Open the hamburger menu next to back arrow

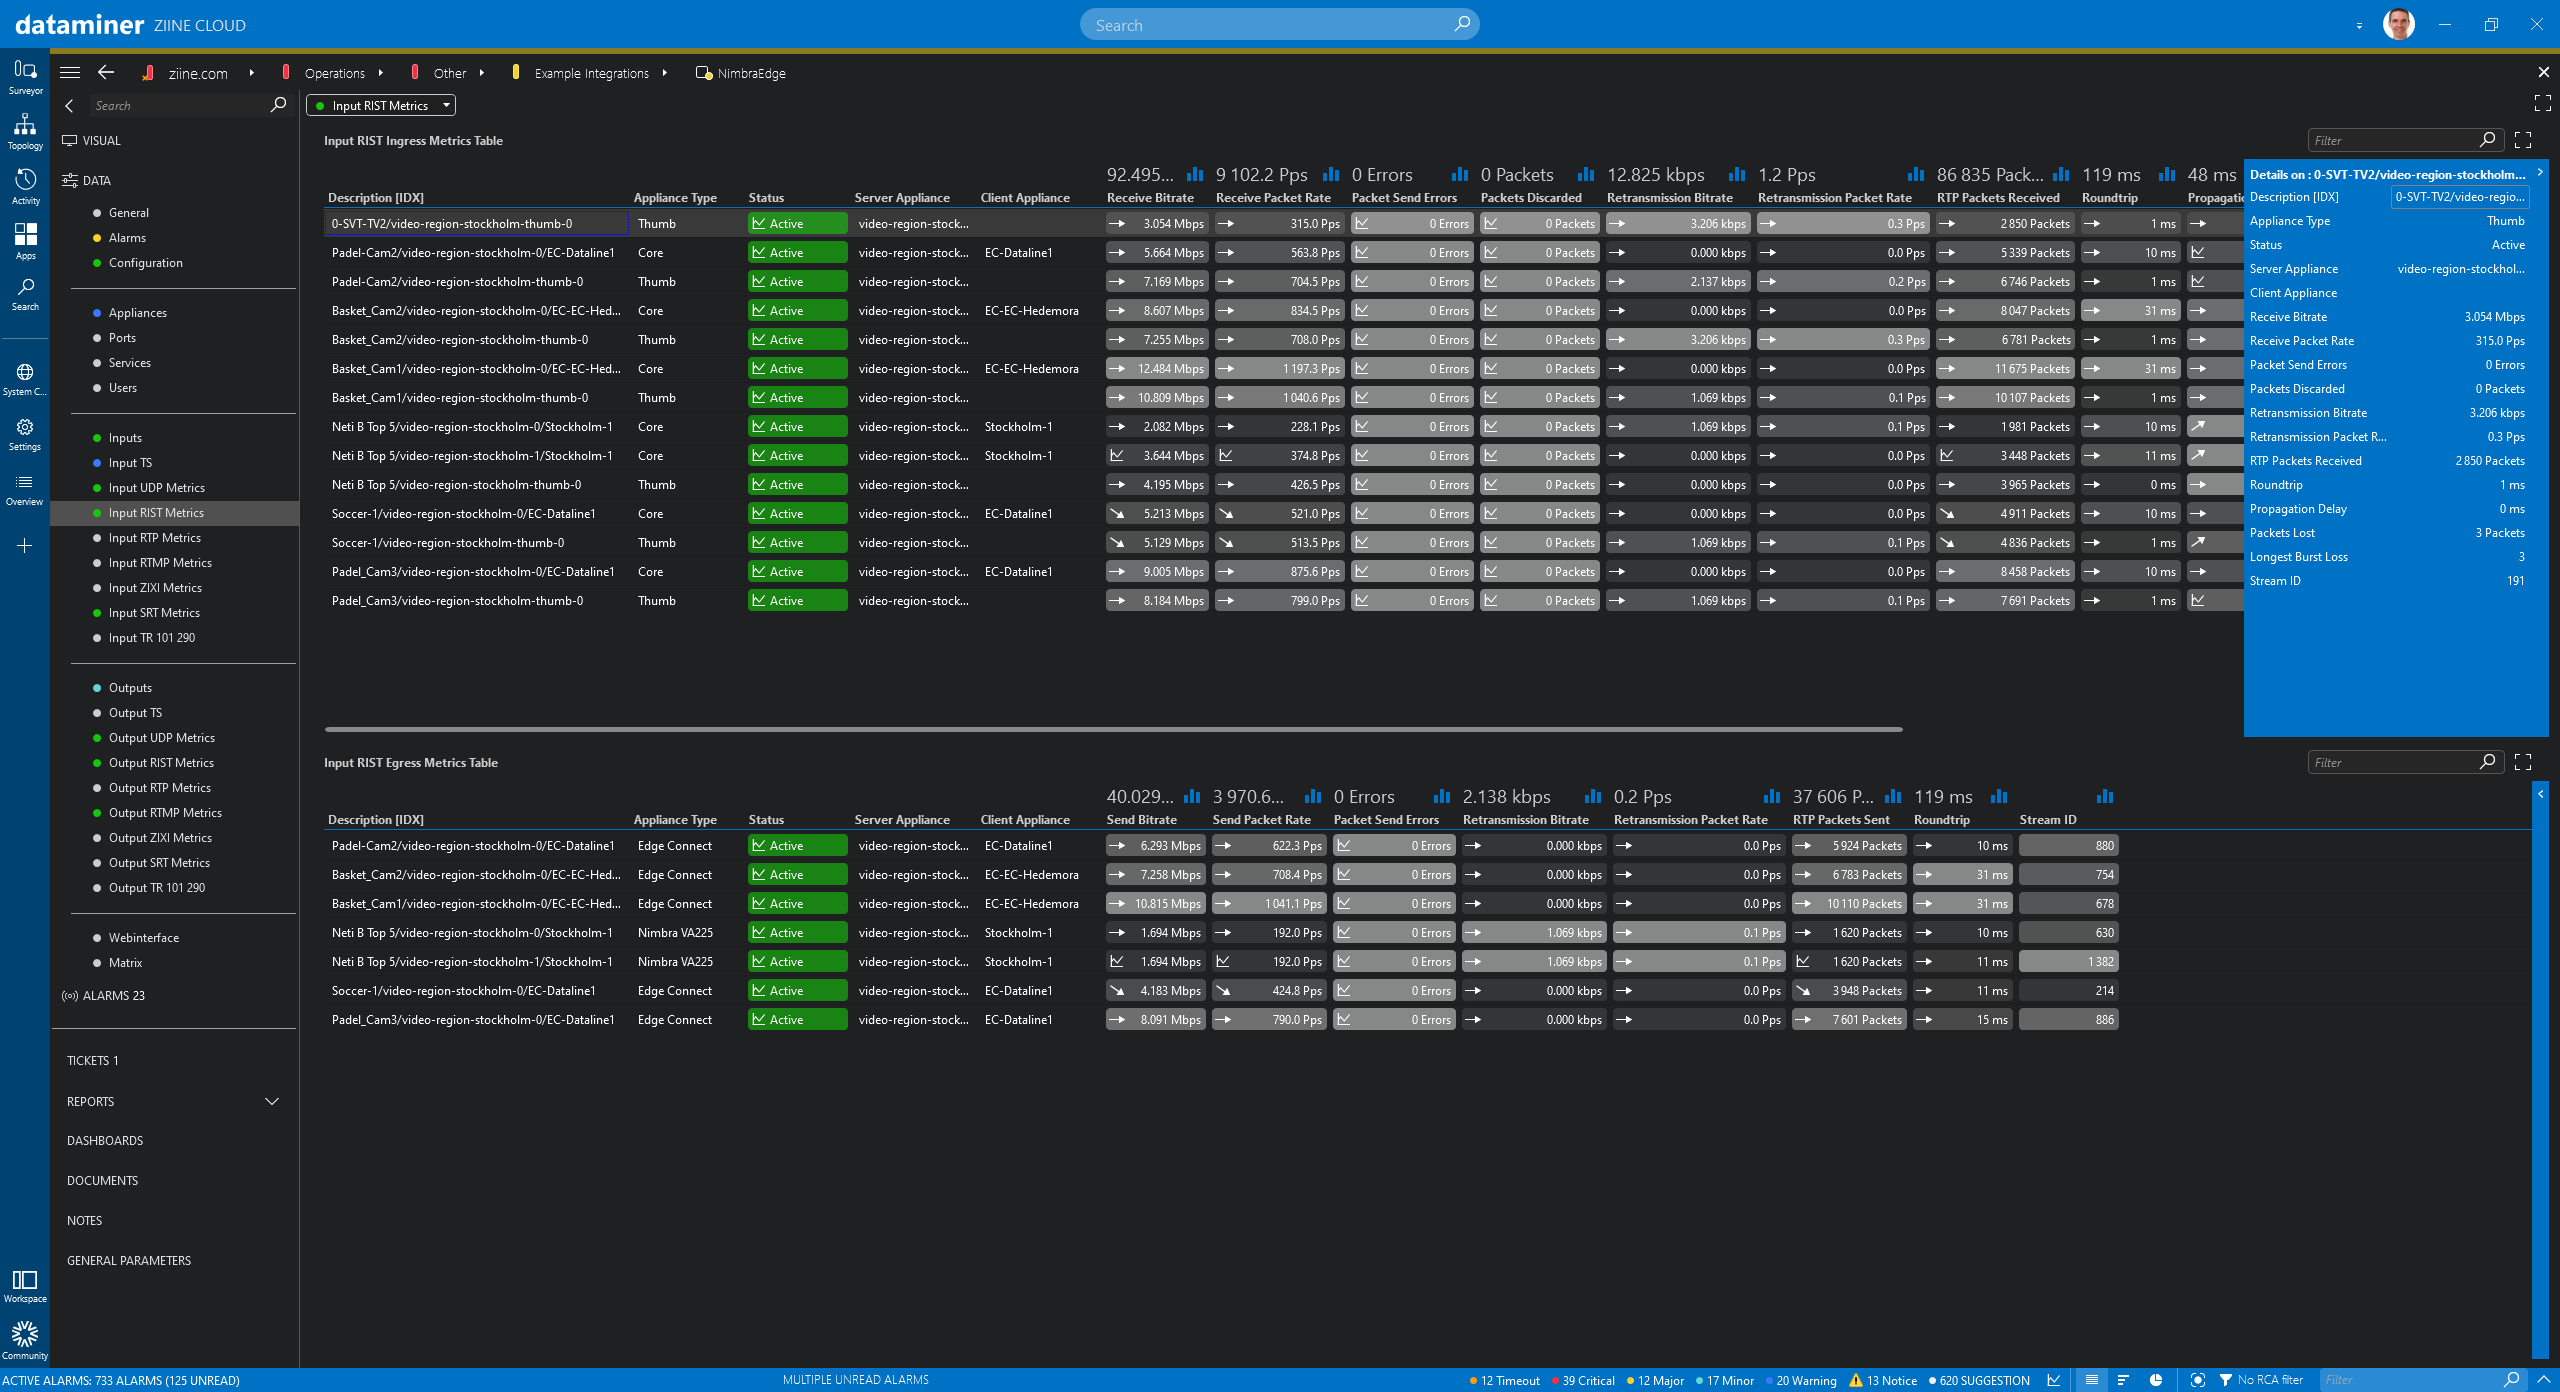coord(70,72)
